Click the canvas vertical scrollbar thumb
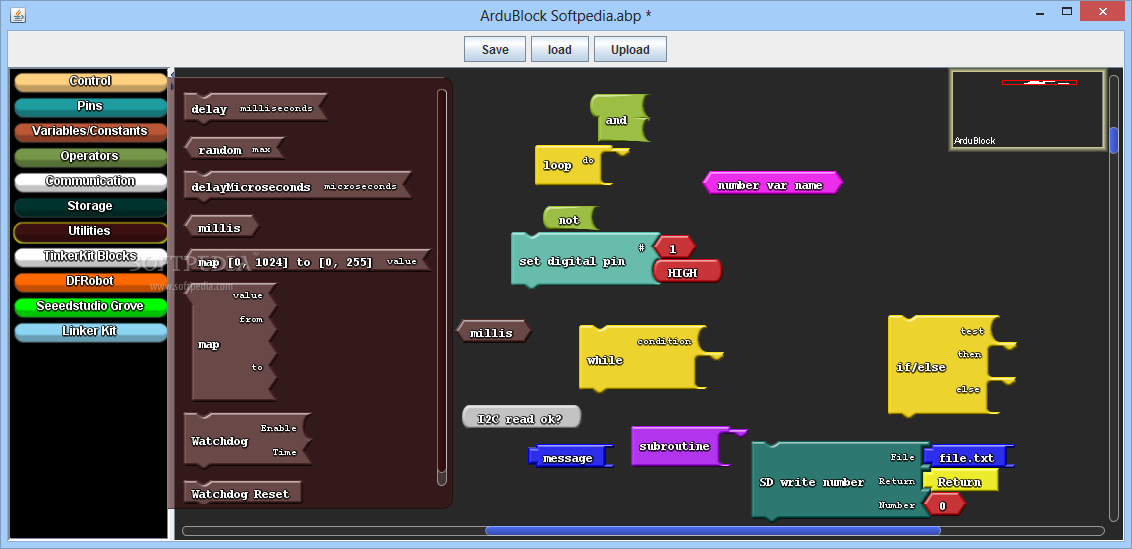This screenshot has height=549, width=1132. (x=1114, y=139)
